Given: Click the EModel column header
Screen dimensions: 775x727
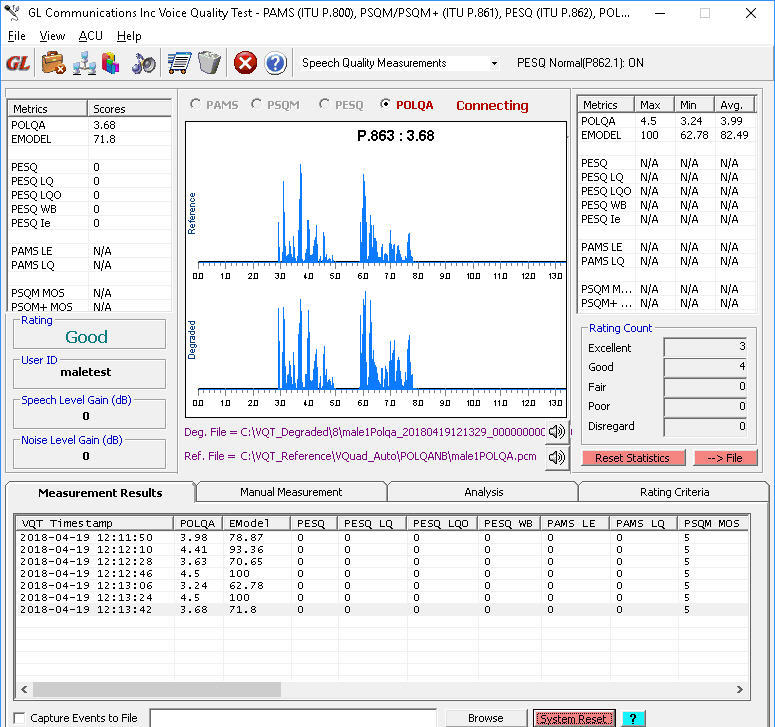Looking at the screenshot, I should click(257, 523).
